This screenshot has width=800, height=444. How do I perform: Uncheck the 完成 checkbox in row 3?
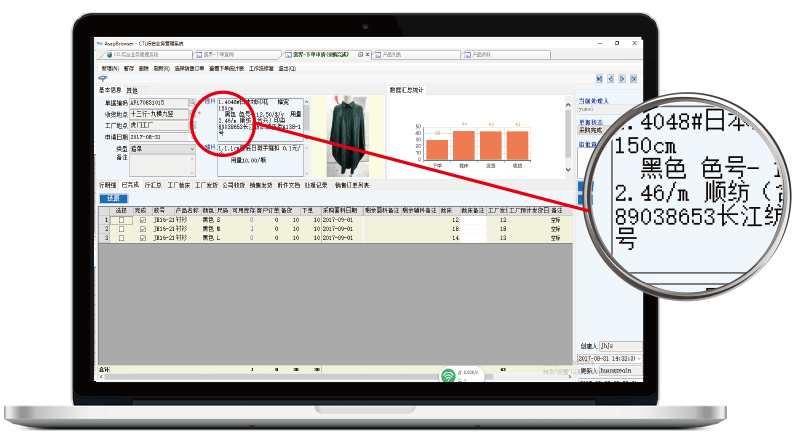(142, 237)
